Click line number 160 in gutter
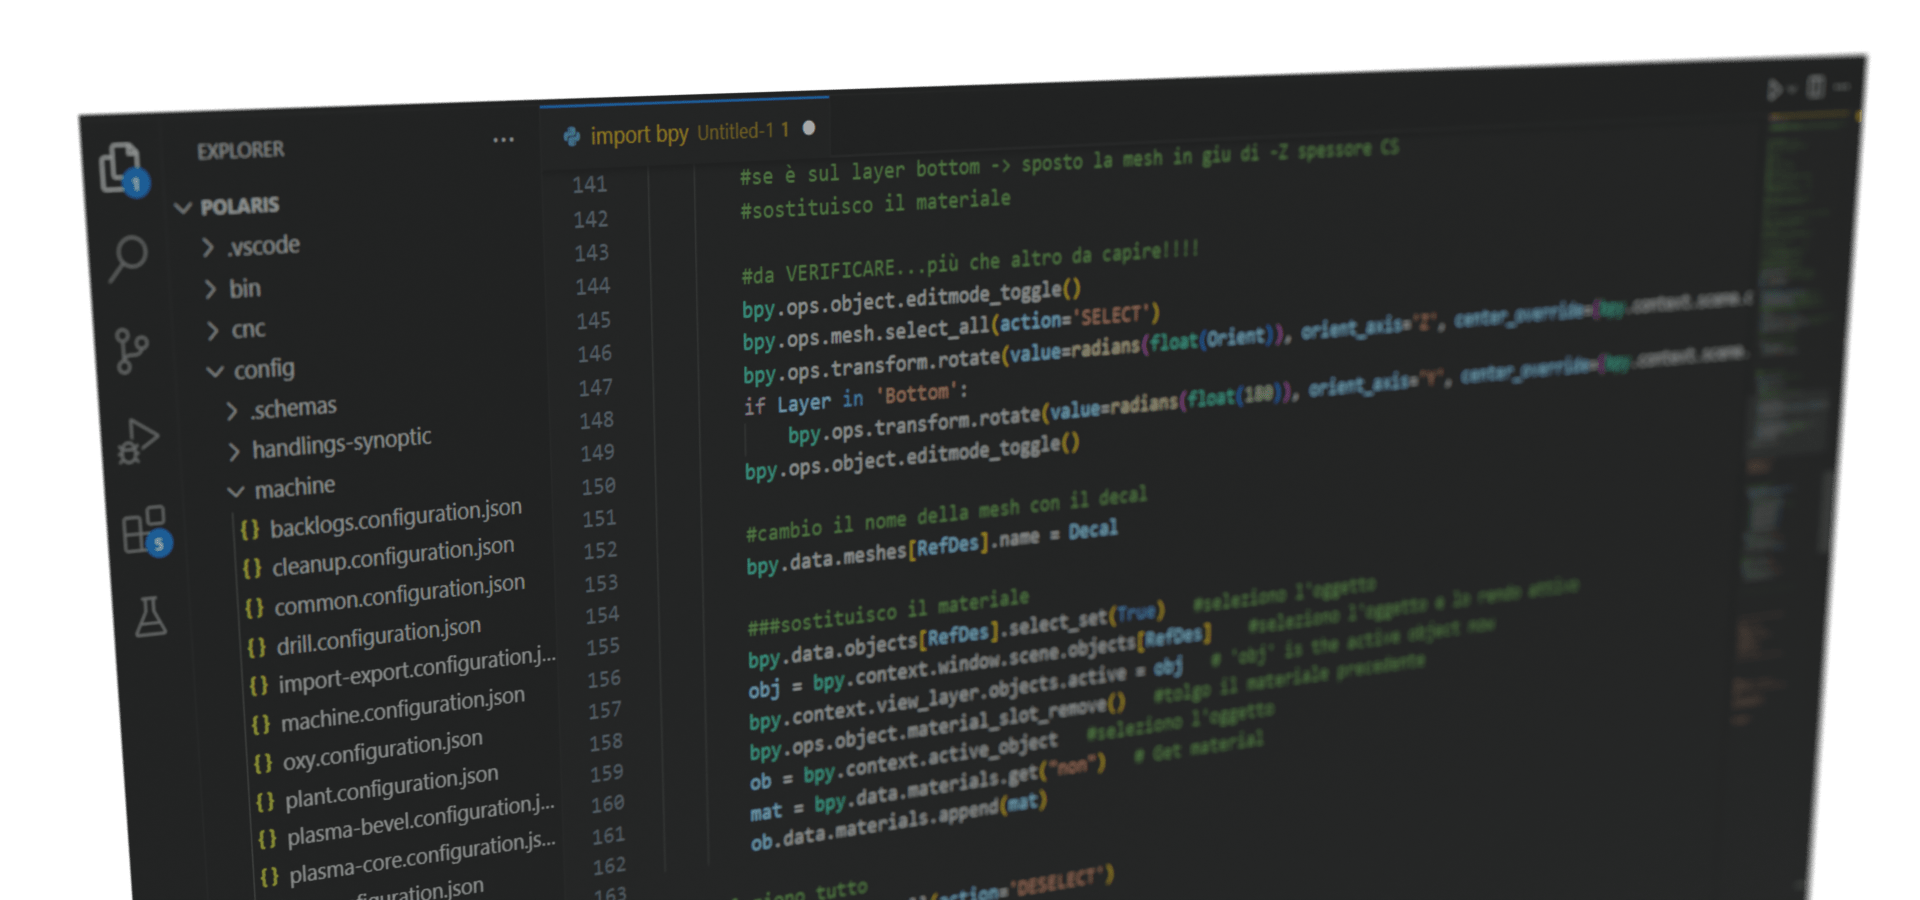Viewport: 1920px width, 900px height. click(x=608, y=804)
